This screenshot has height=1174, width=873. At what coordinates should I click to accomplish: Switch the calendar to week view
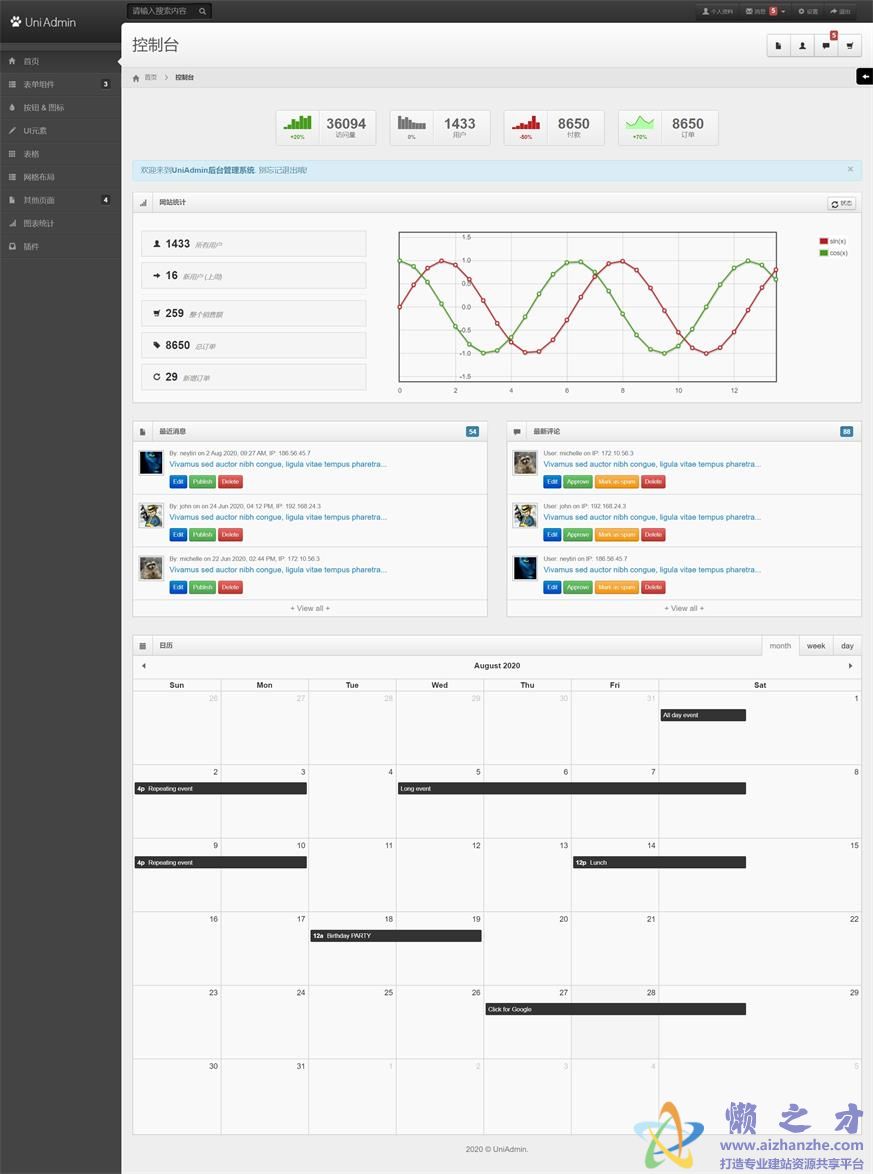tap(816, 646)
